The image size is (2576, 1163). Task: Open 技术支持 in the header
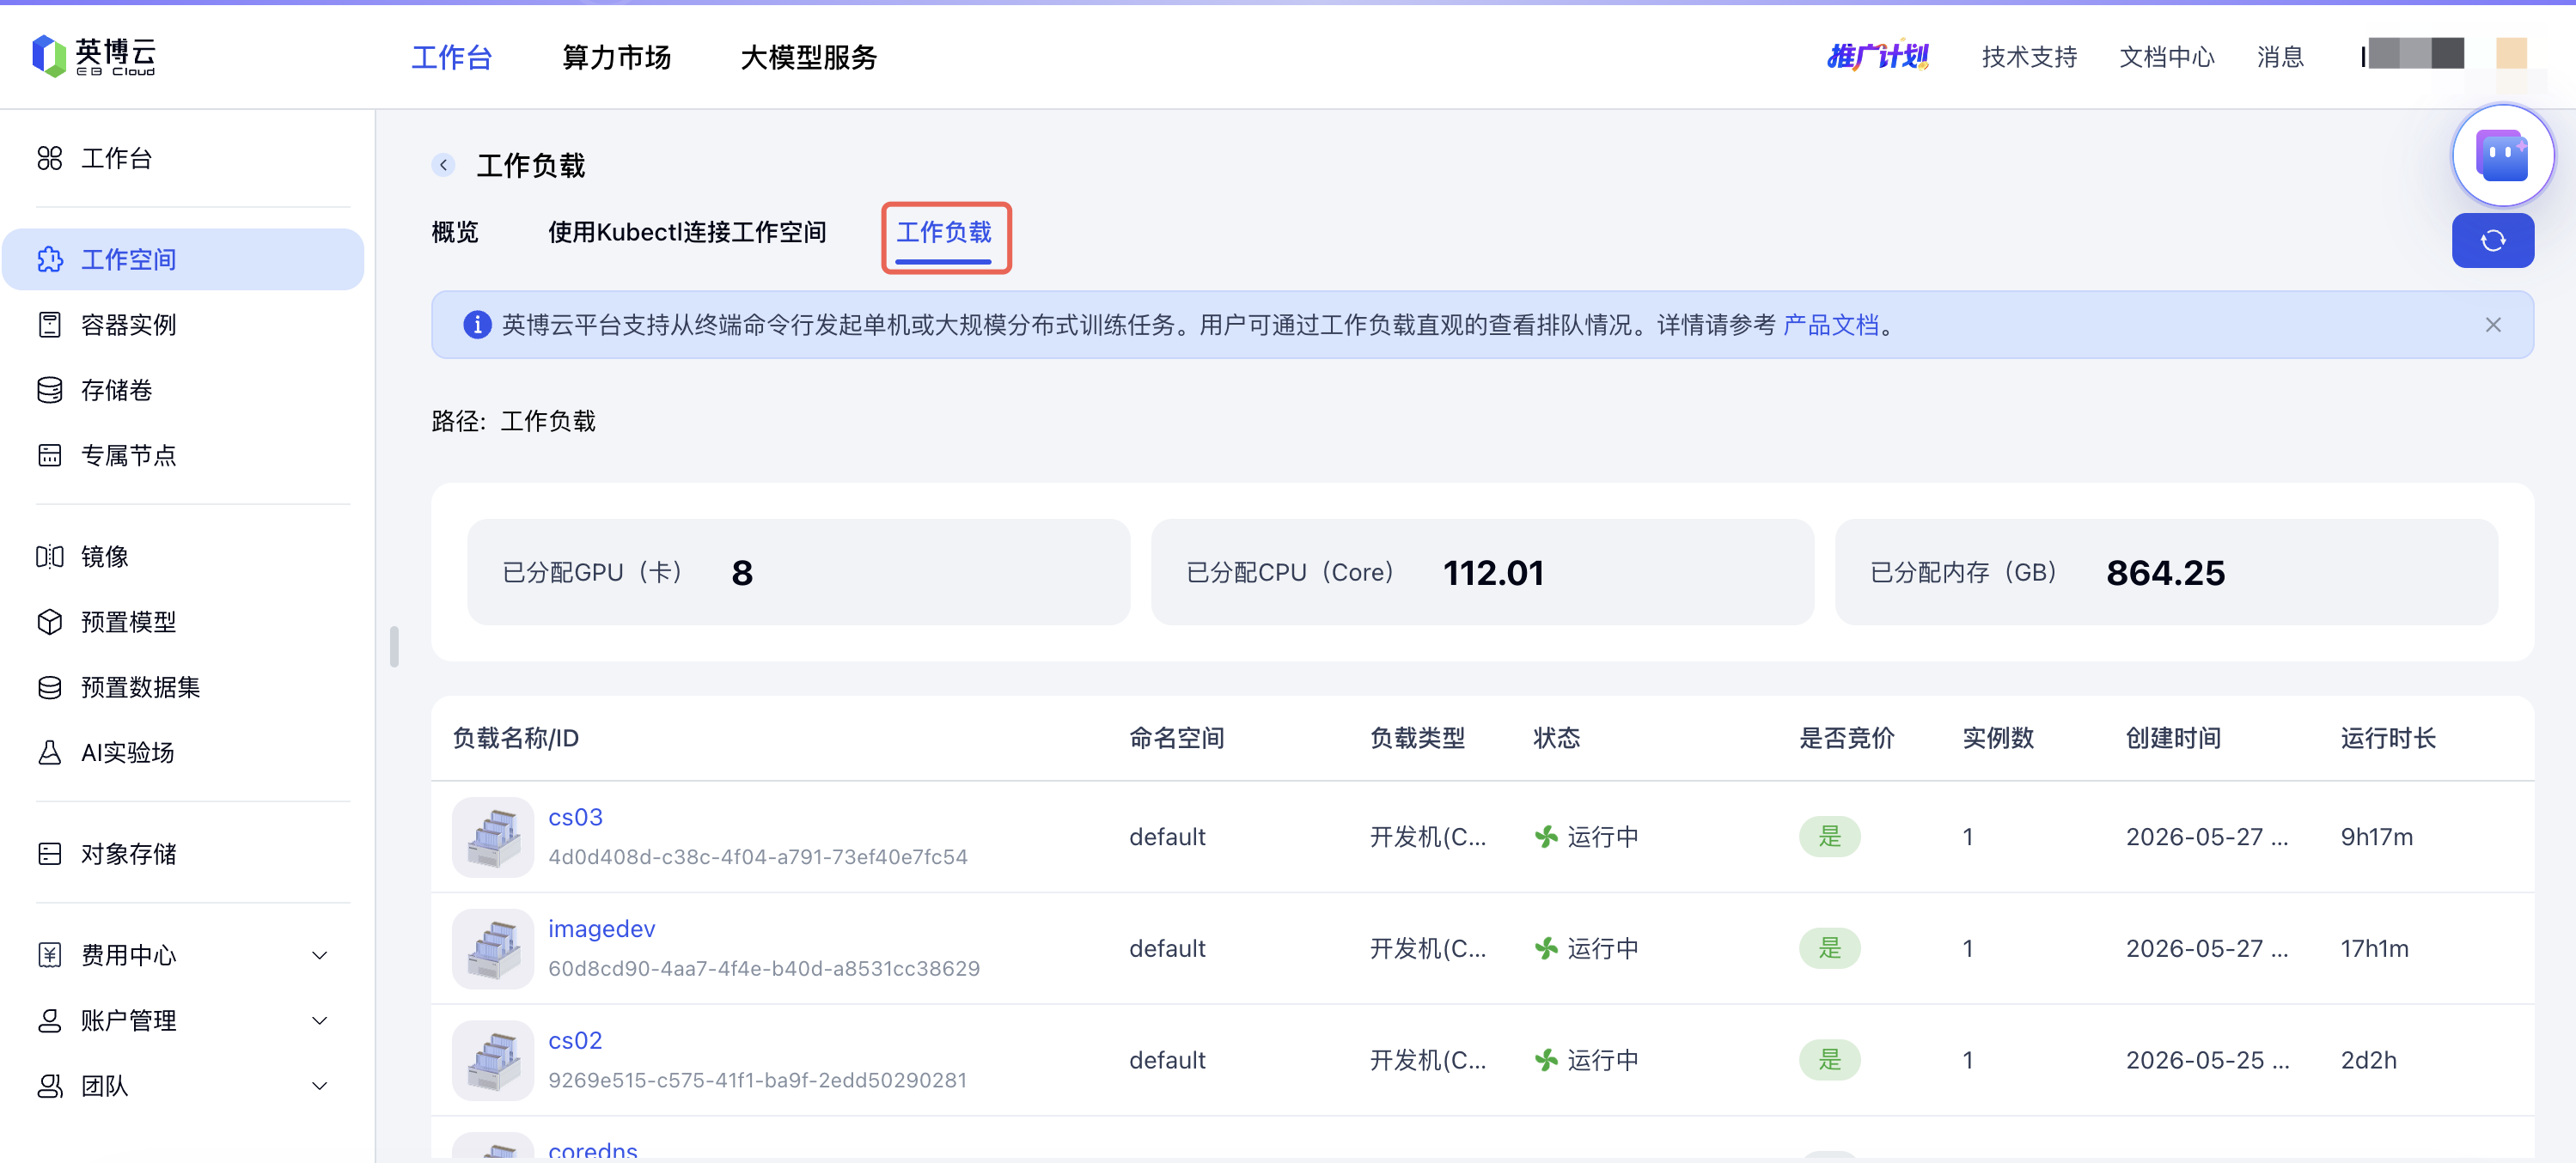click(2029, 57)
